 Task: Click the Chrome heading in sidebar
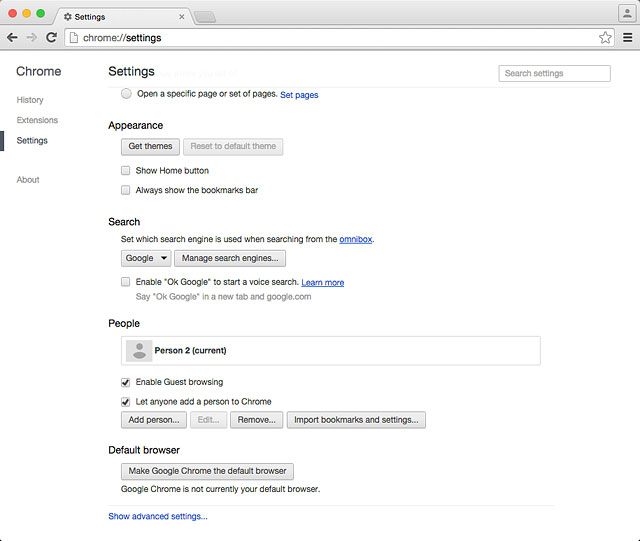tap(39, 71)
